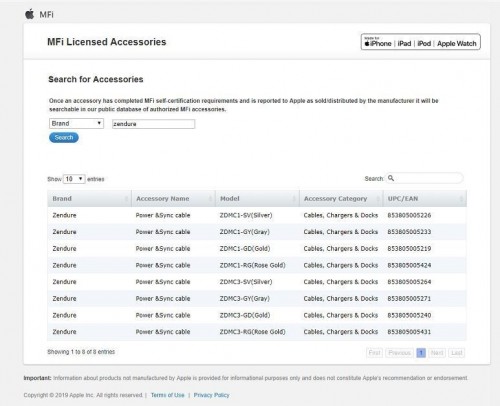Select model ZDMC3-GY(Gray) cell

pos(245,299)
